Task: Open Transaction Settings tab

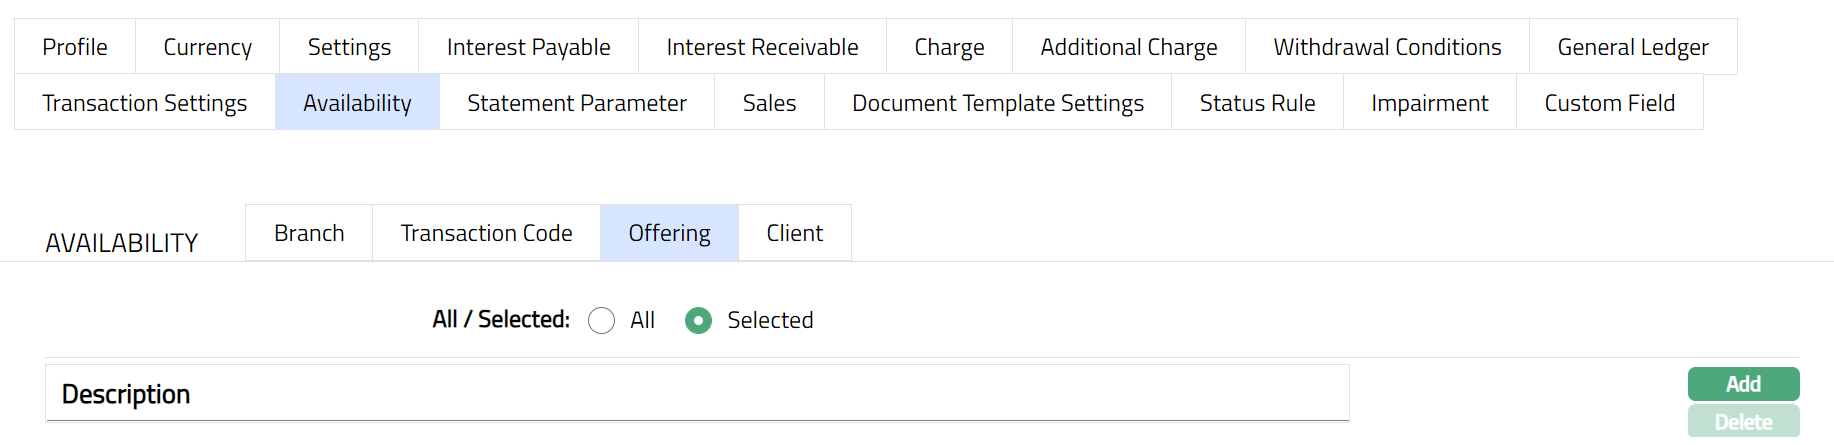Action: 145,103
